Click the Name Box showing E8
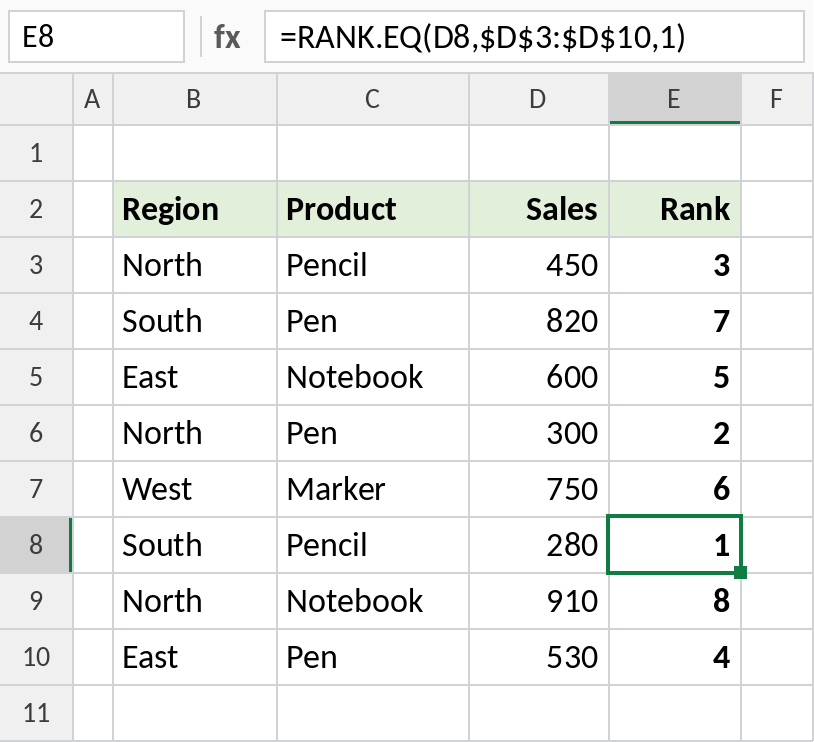 97,37
